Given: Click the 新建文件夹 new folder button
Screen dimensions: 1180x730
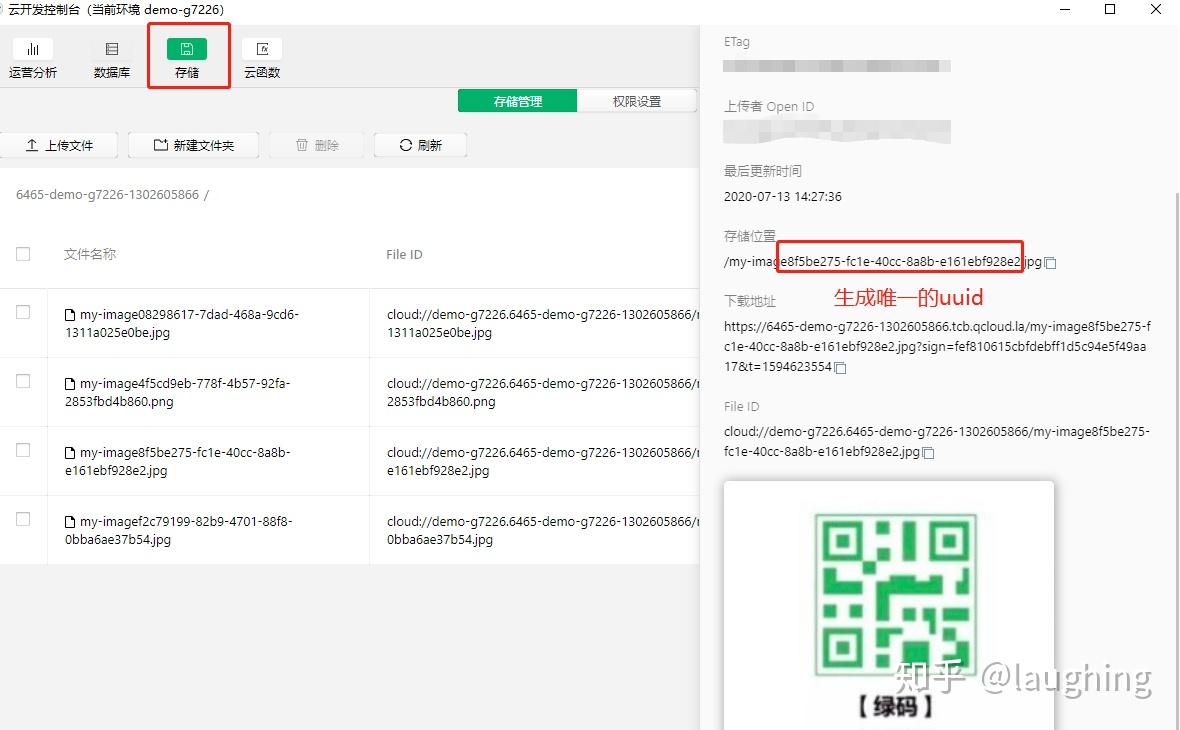Looking at the screenshot, I should click(x=193, y=145).
